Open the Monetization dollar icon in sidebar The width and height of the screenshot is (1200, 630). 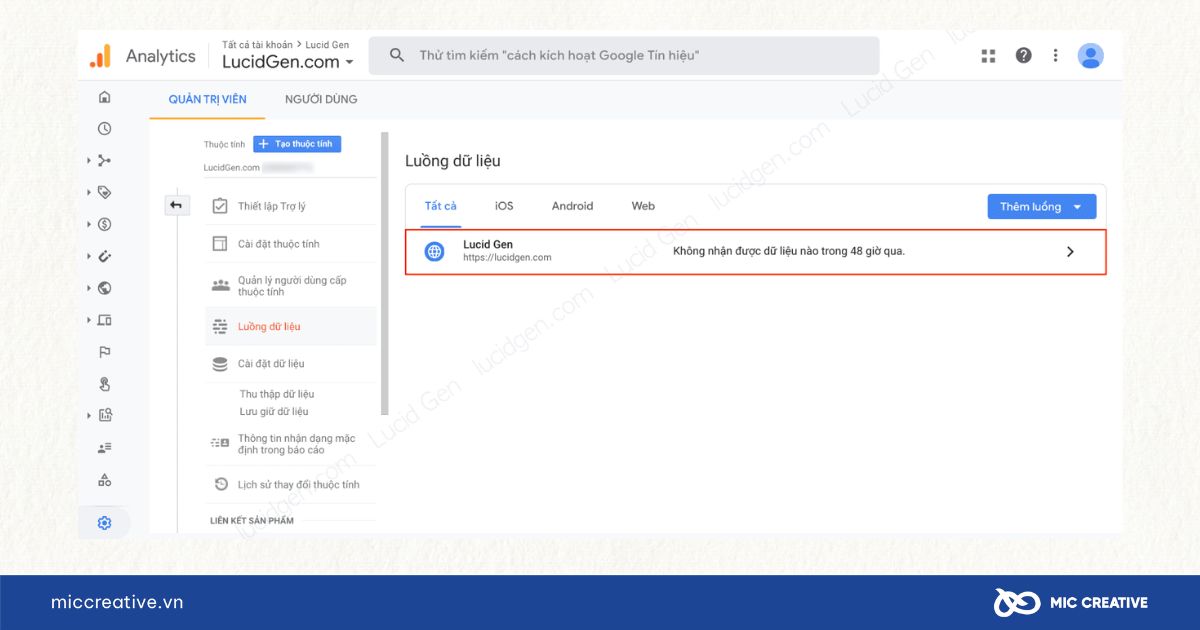[104, 224]
